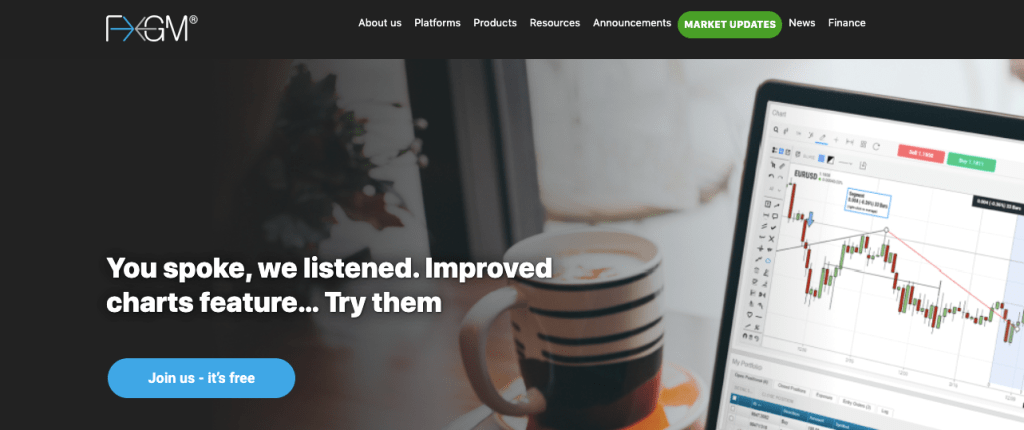Open the Products menu item
The image size is (1024, 430).
pyautogui.click(x=494, y=23)
